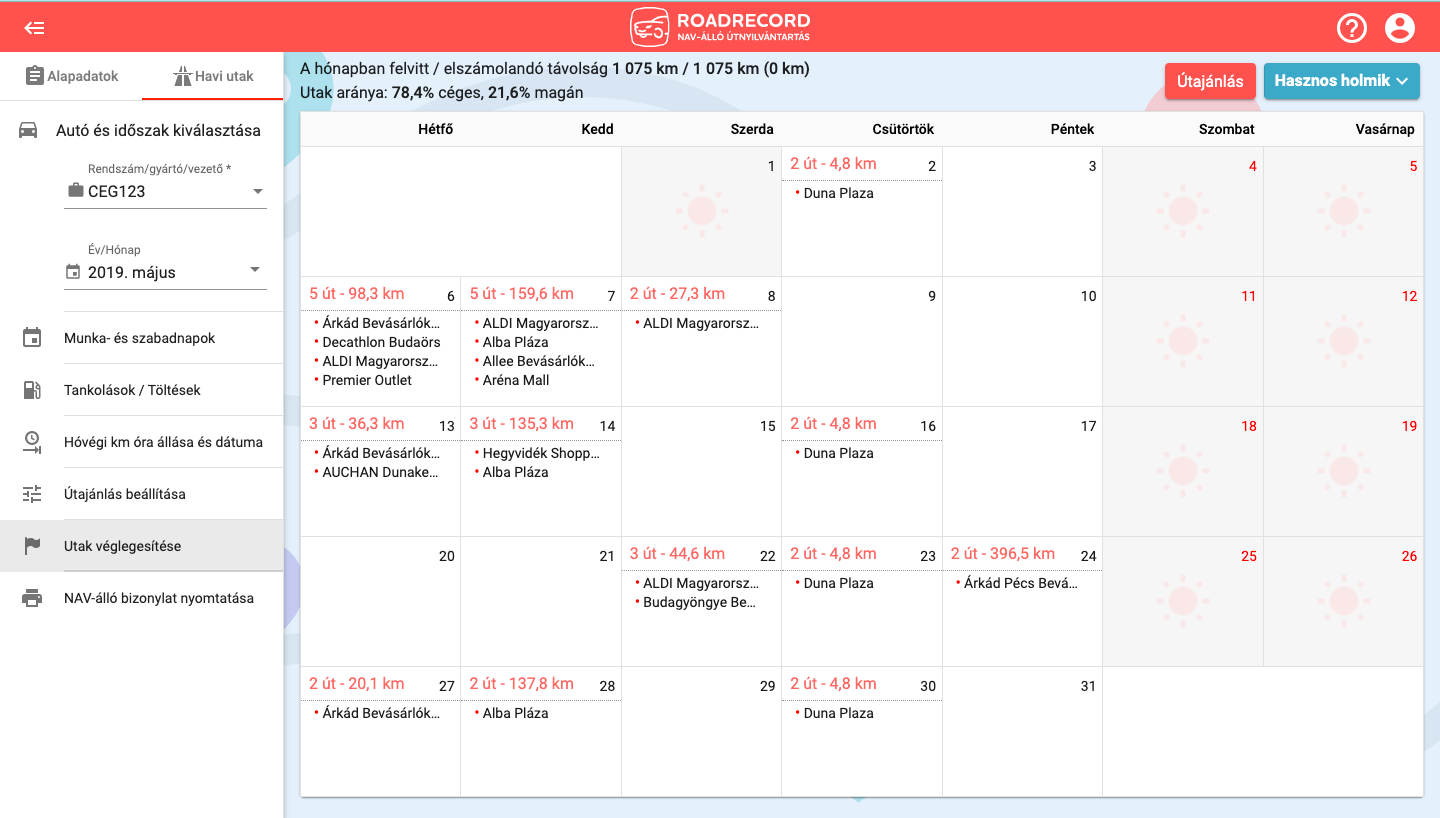Open day 8 summary 2 út - 27,3 km
1440x818 pixels.
click(677, 294)
